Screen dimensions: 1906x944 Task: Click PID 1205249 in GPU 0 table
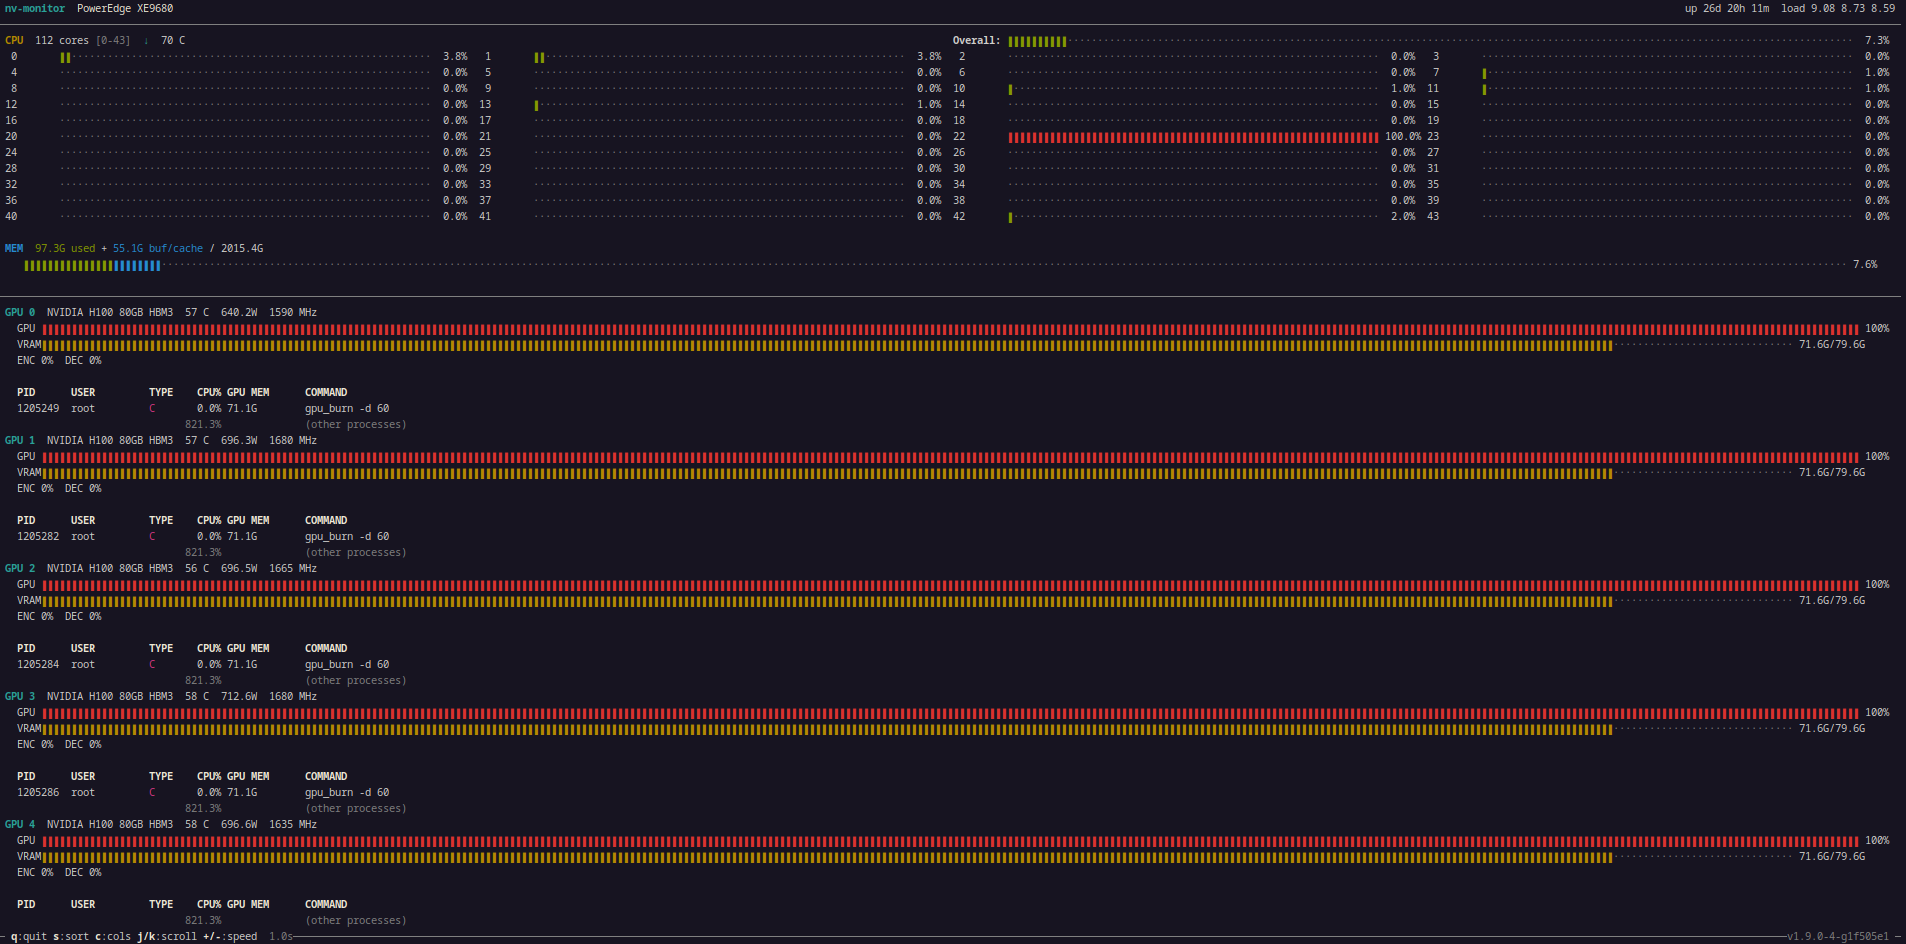38,409
